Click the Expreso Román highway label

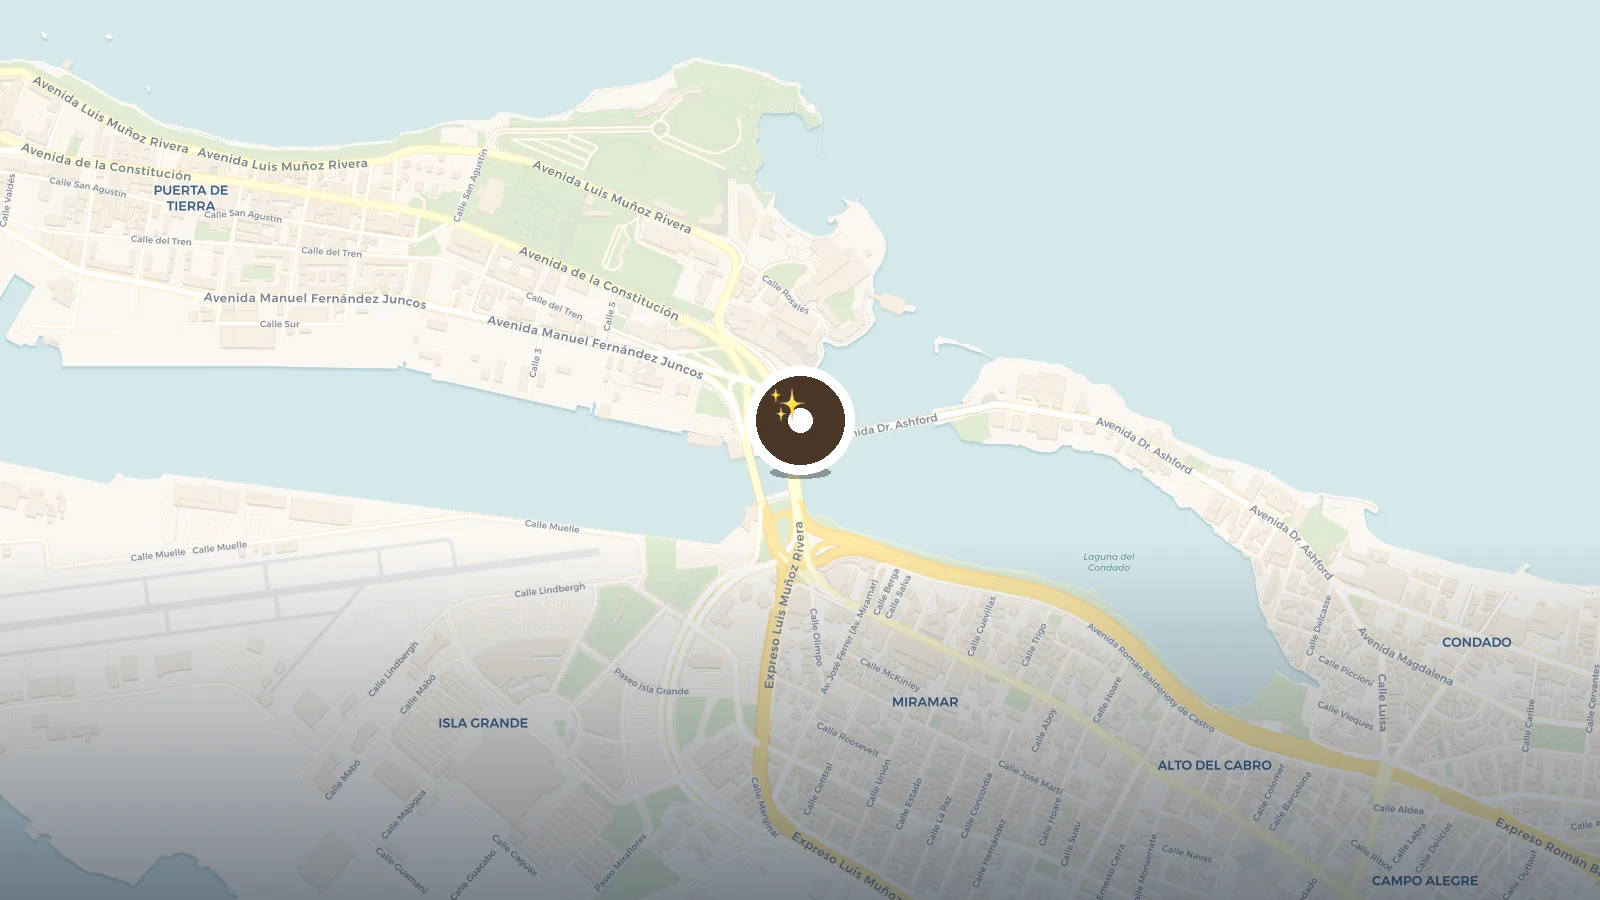click(x=1547, y=843)
